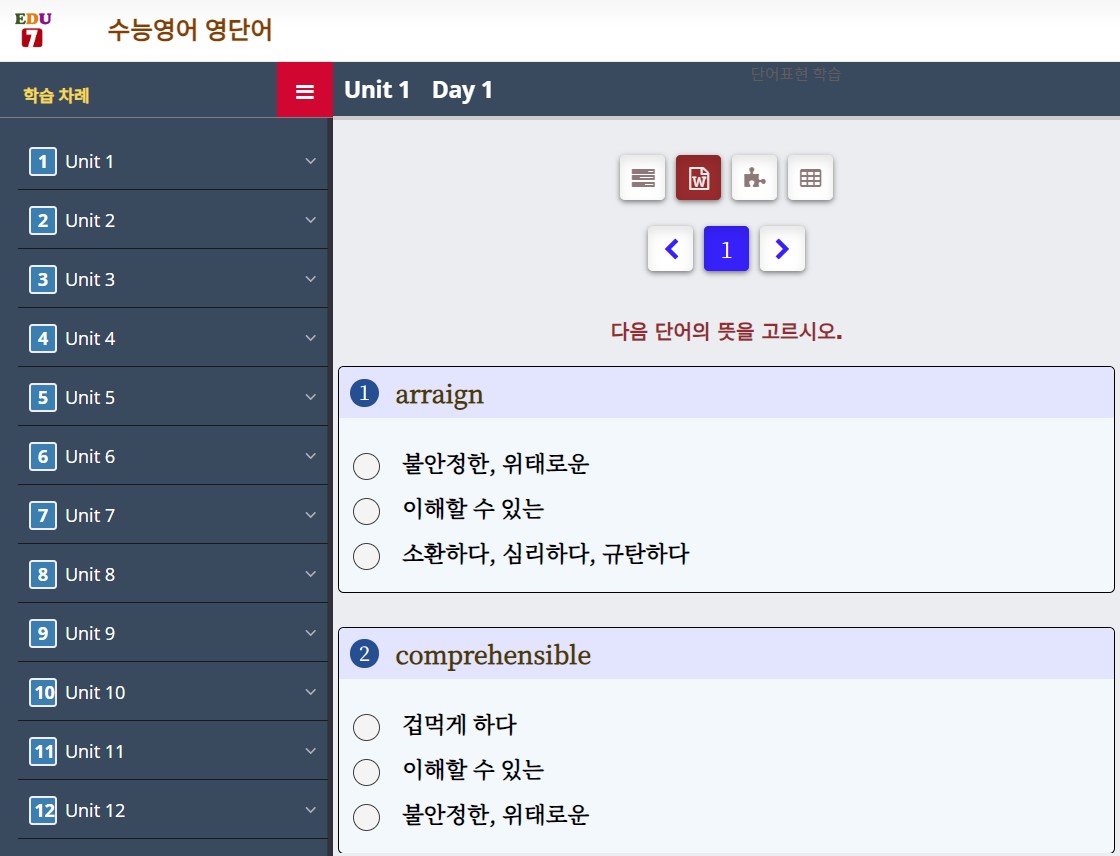Switch to the table grid view icon
Image resolution: width=1120 pixels, height=856 pixels.
click(x=810, y=178)
